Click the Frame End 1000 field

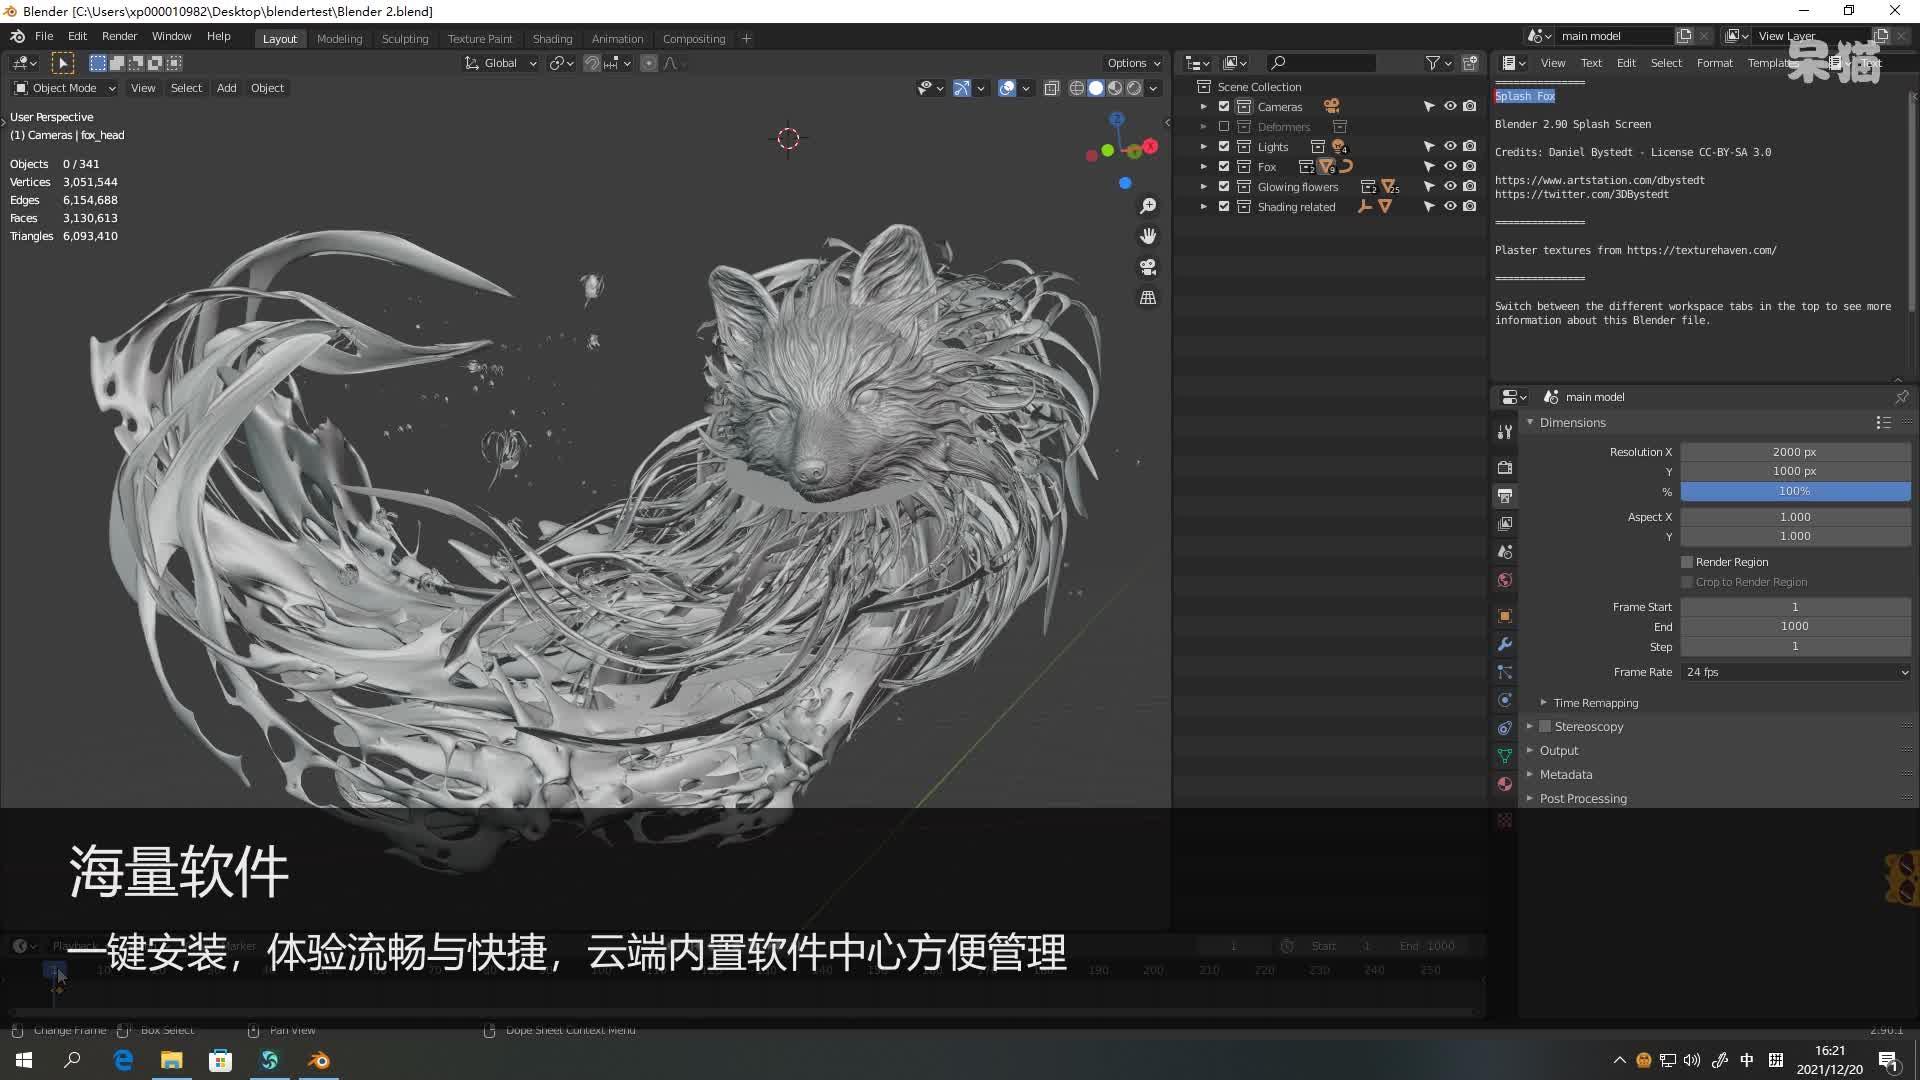pyautogui.click(x=1796, y=626)
